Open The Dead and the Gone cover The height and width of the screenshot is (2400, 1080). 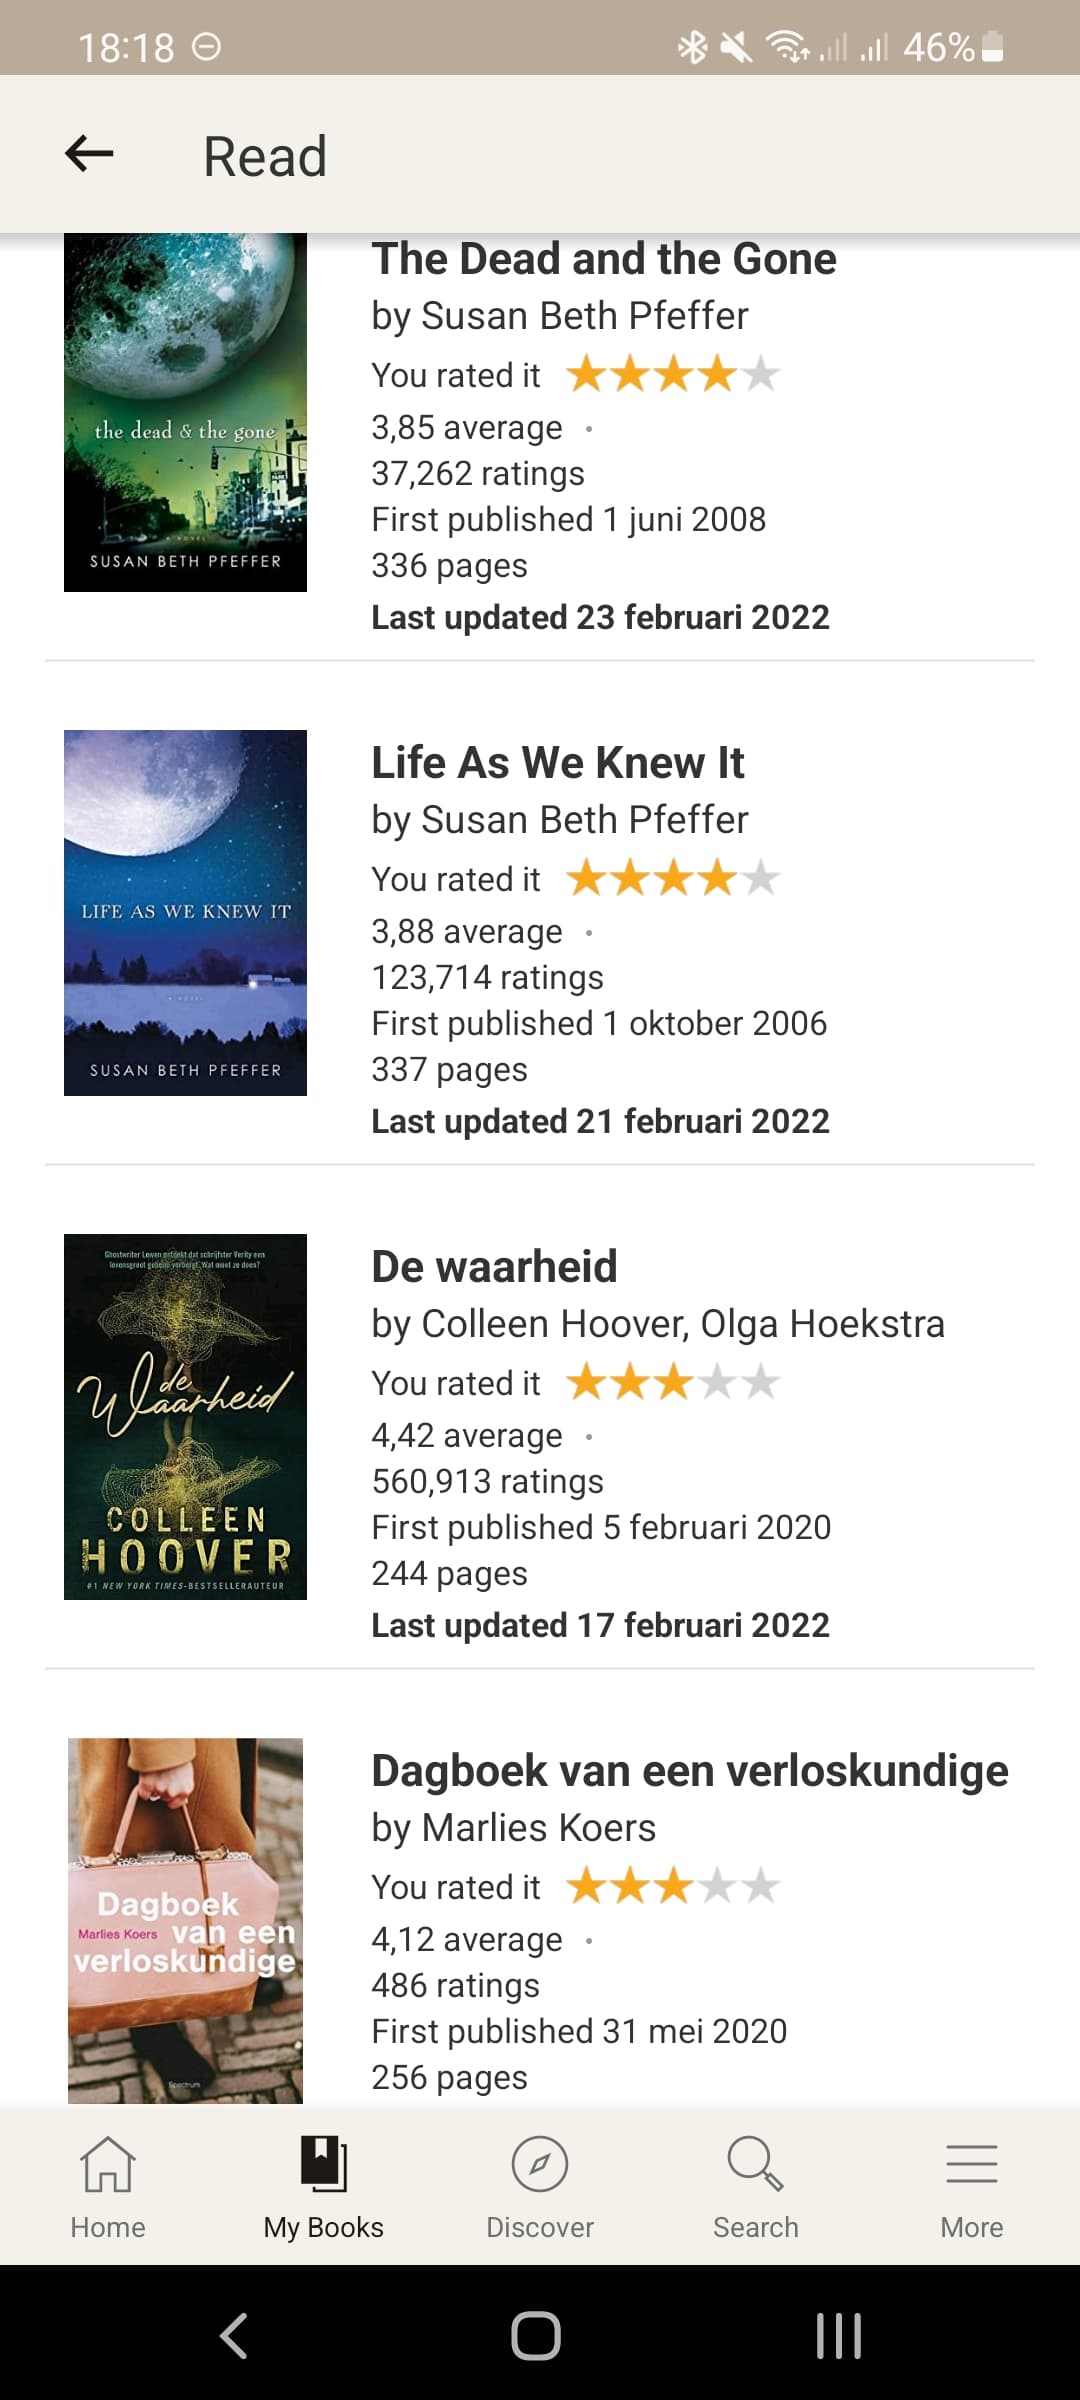point(185,412)
